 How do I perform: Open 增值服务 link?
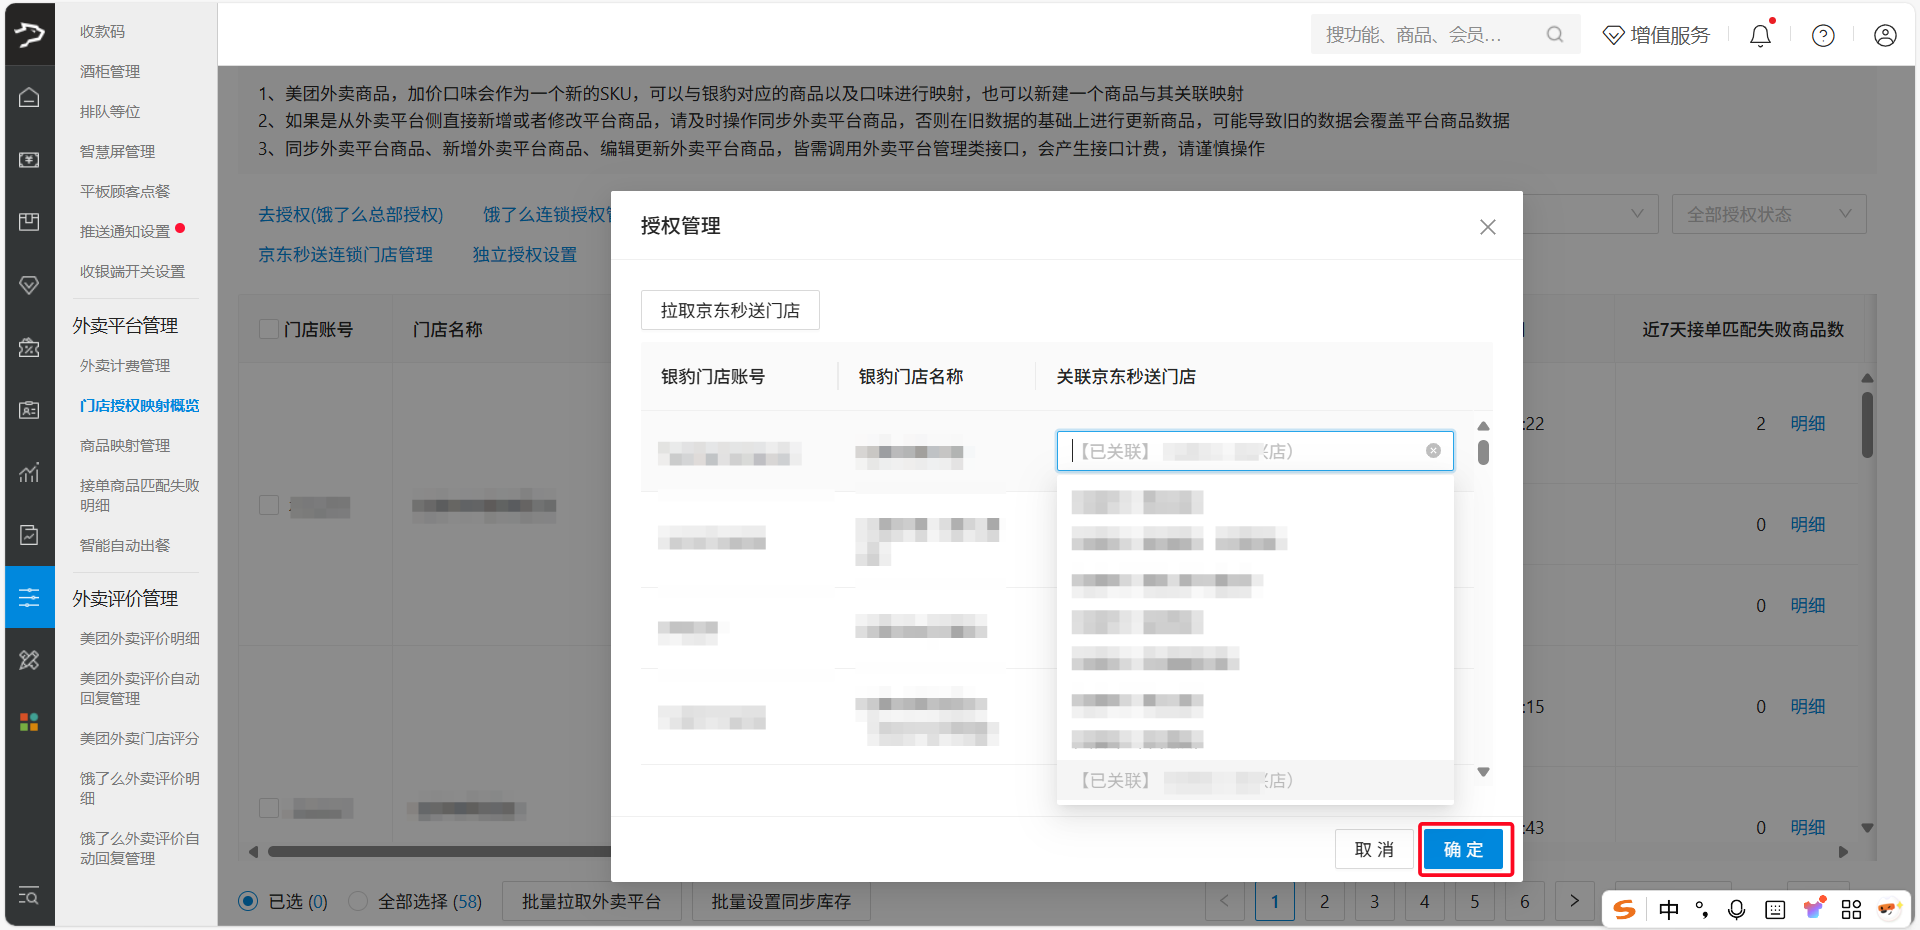(x=1656, y=35)
